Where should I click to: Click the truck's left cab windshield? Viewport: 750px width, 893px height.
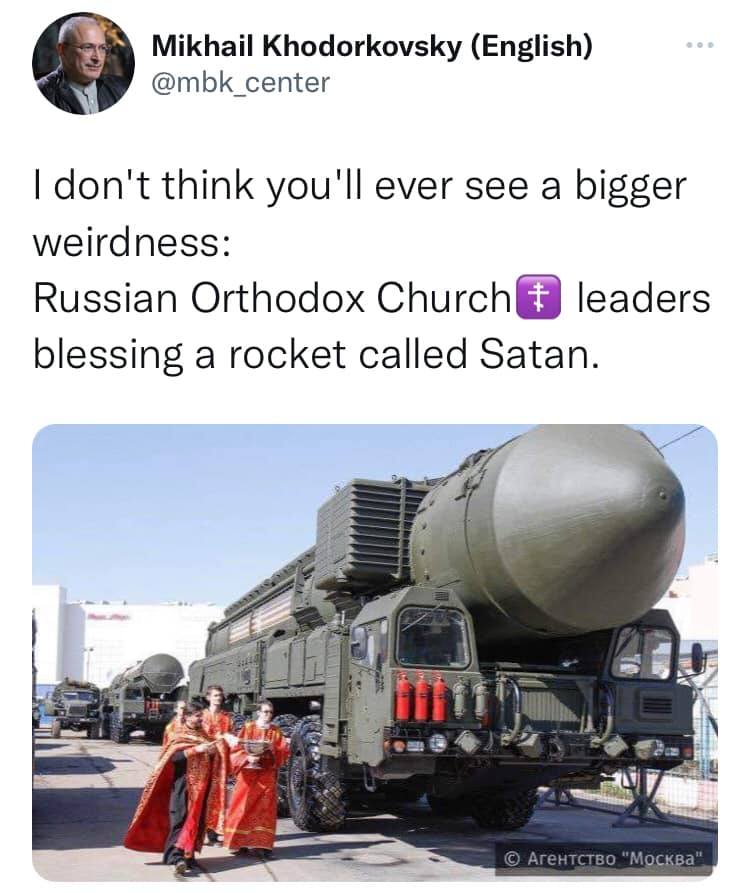click(x=433, y=637)
